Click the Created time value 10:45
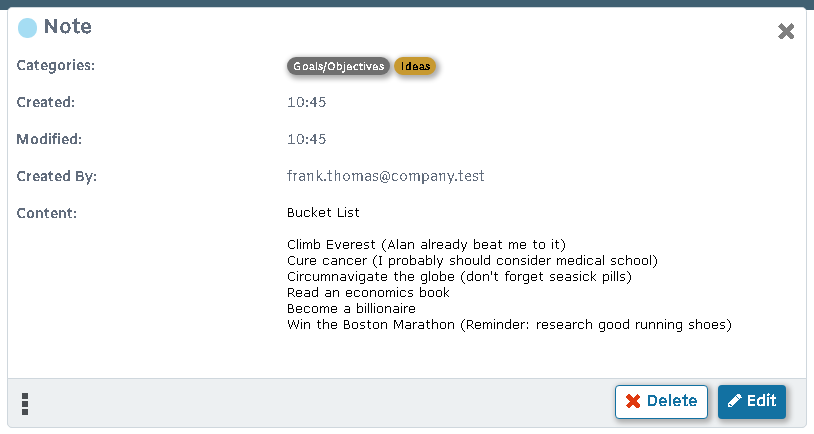 306,102
